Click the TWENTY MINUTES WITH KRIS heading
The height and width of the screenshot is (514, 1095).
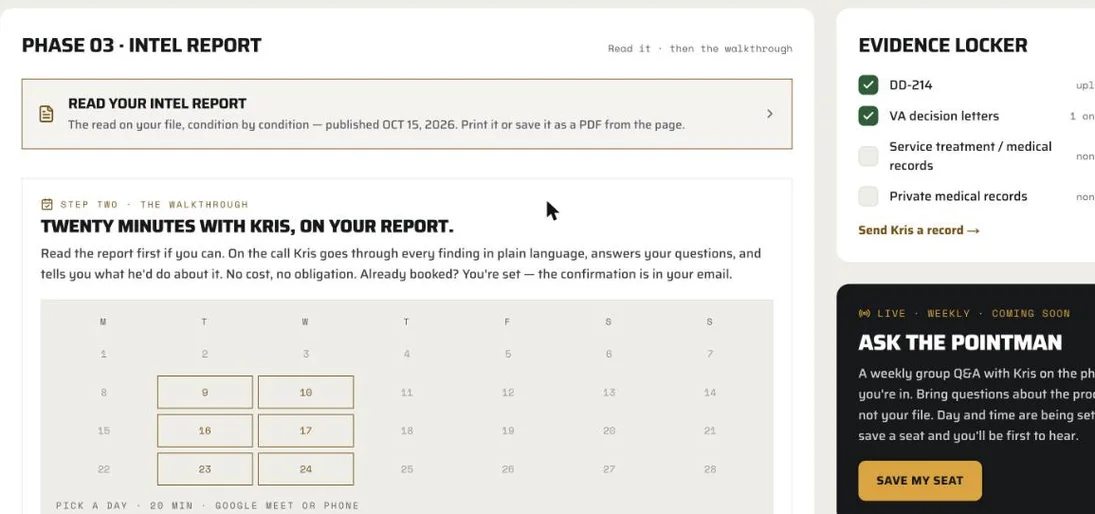coord(247,227)
